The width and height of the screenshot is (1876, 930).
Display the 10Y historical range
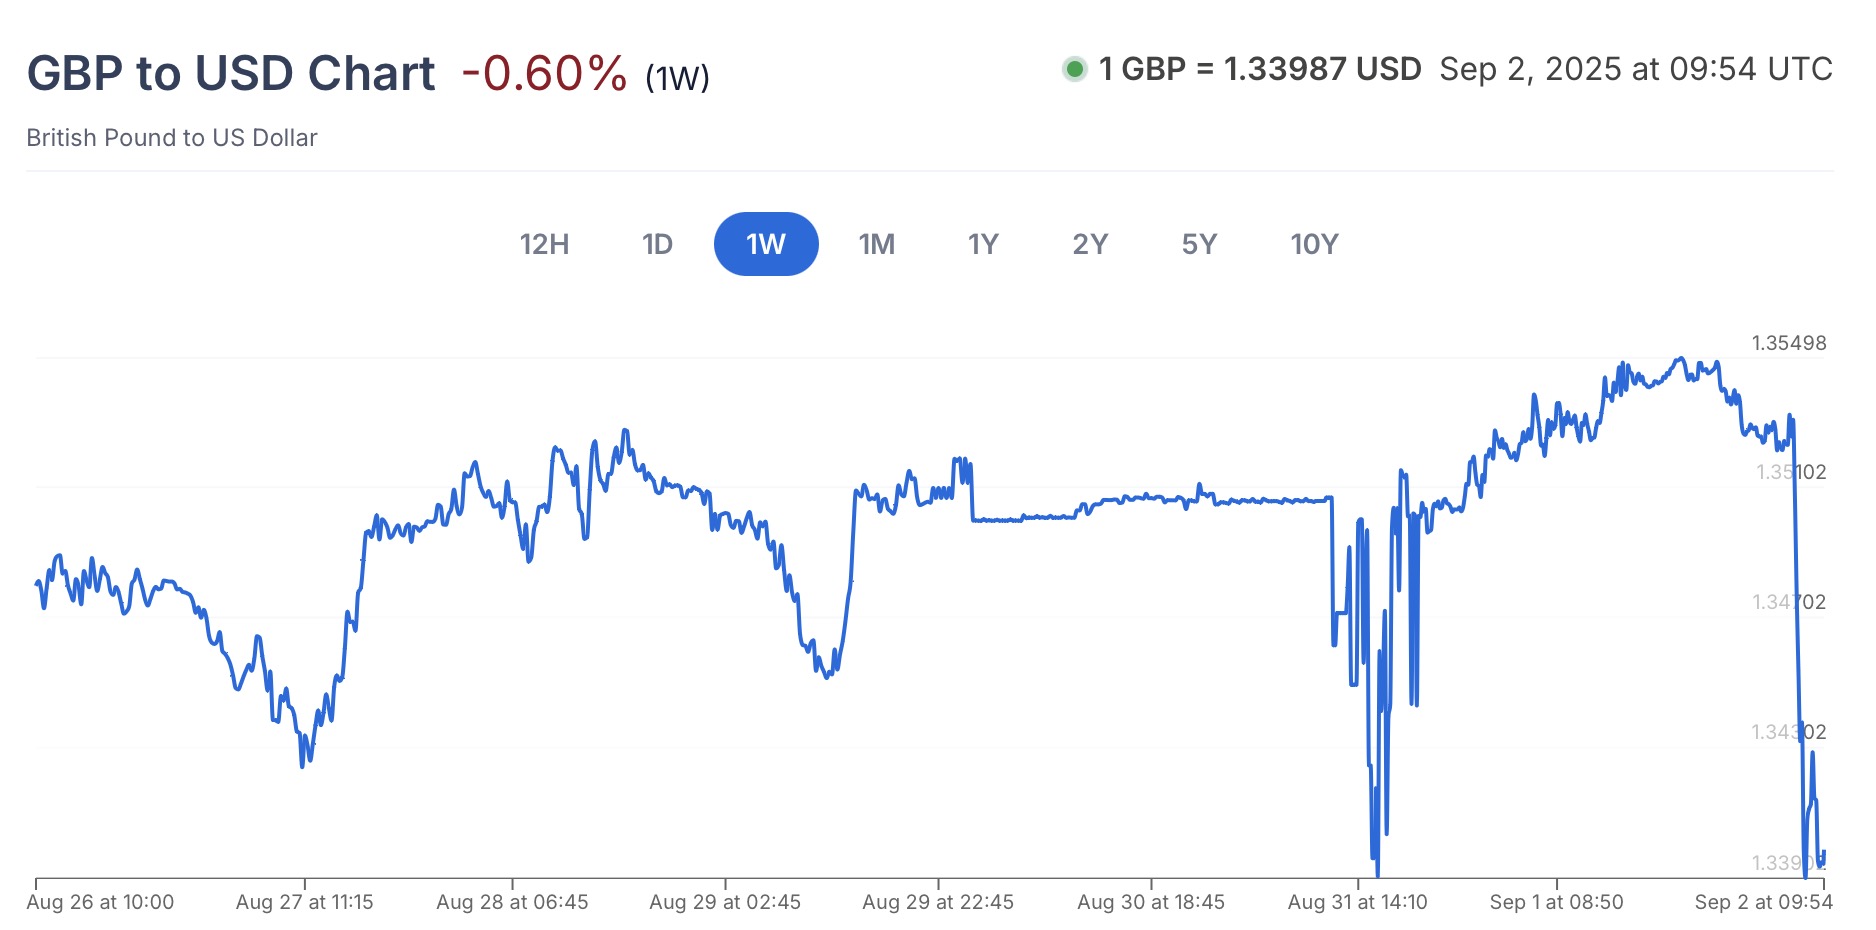pos(1314,244)
